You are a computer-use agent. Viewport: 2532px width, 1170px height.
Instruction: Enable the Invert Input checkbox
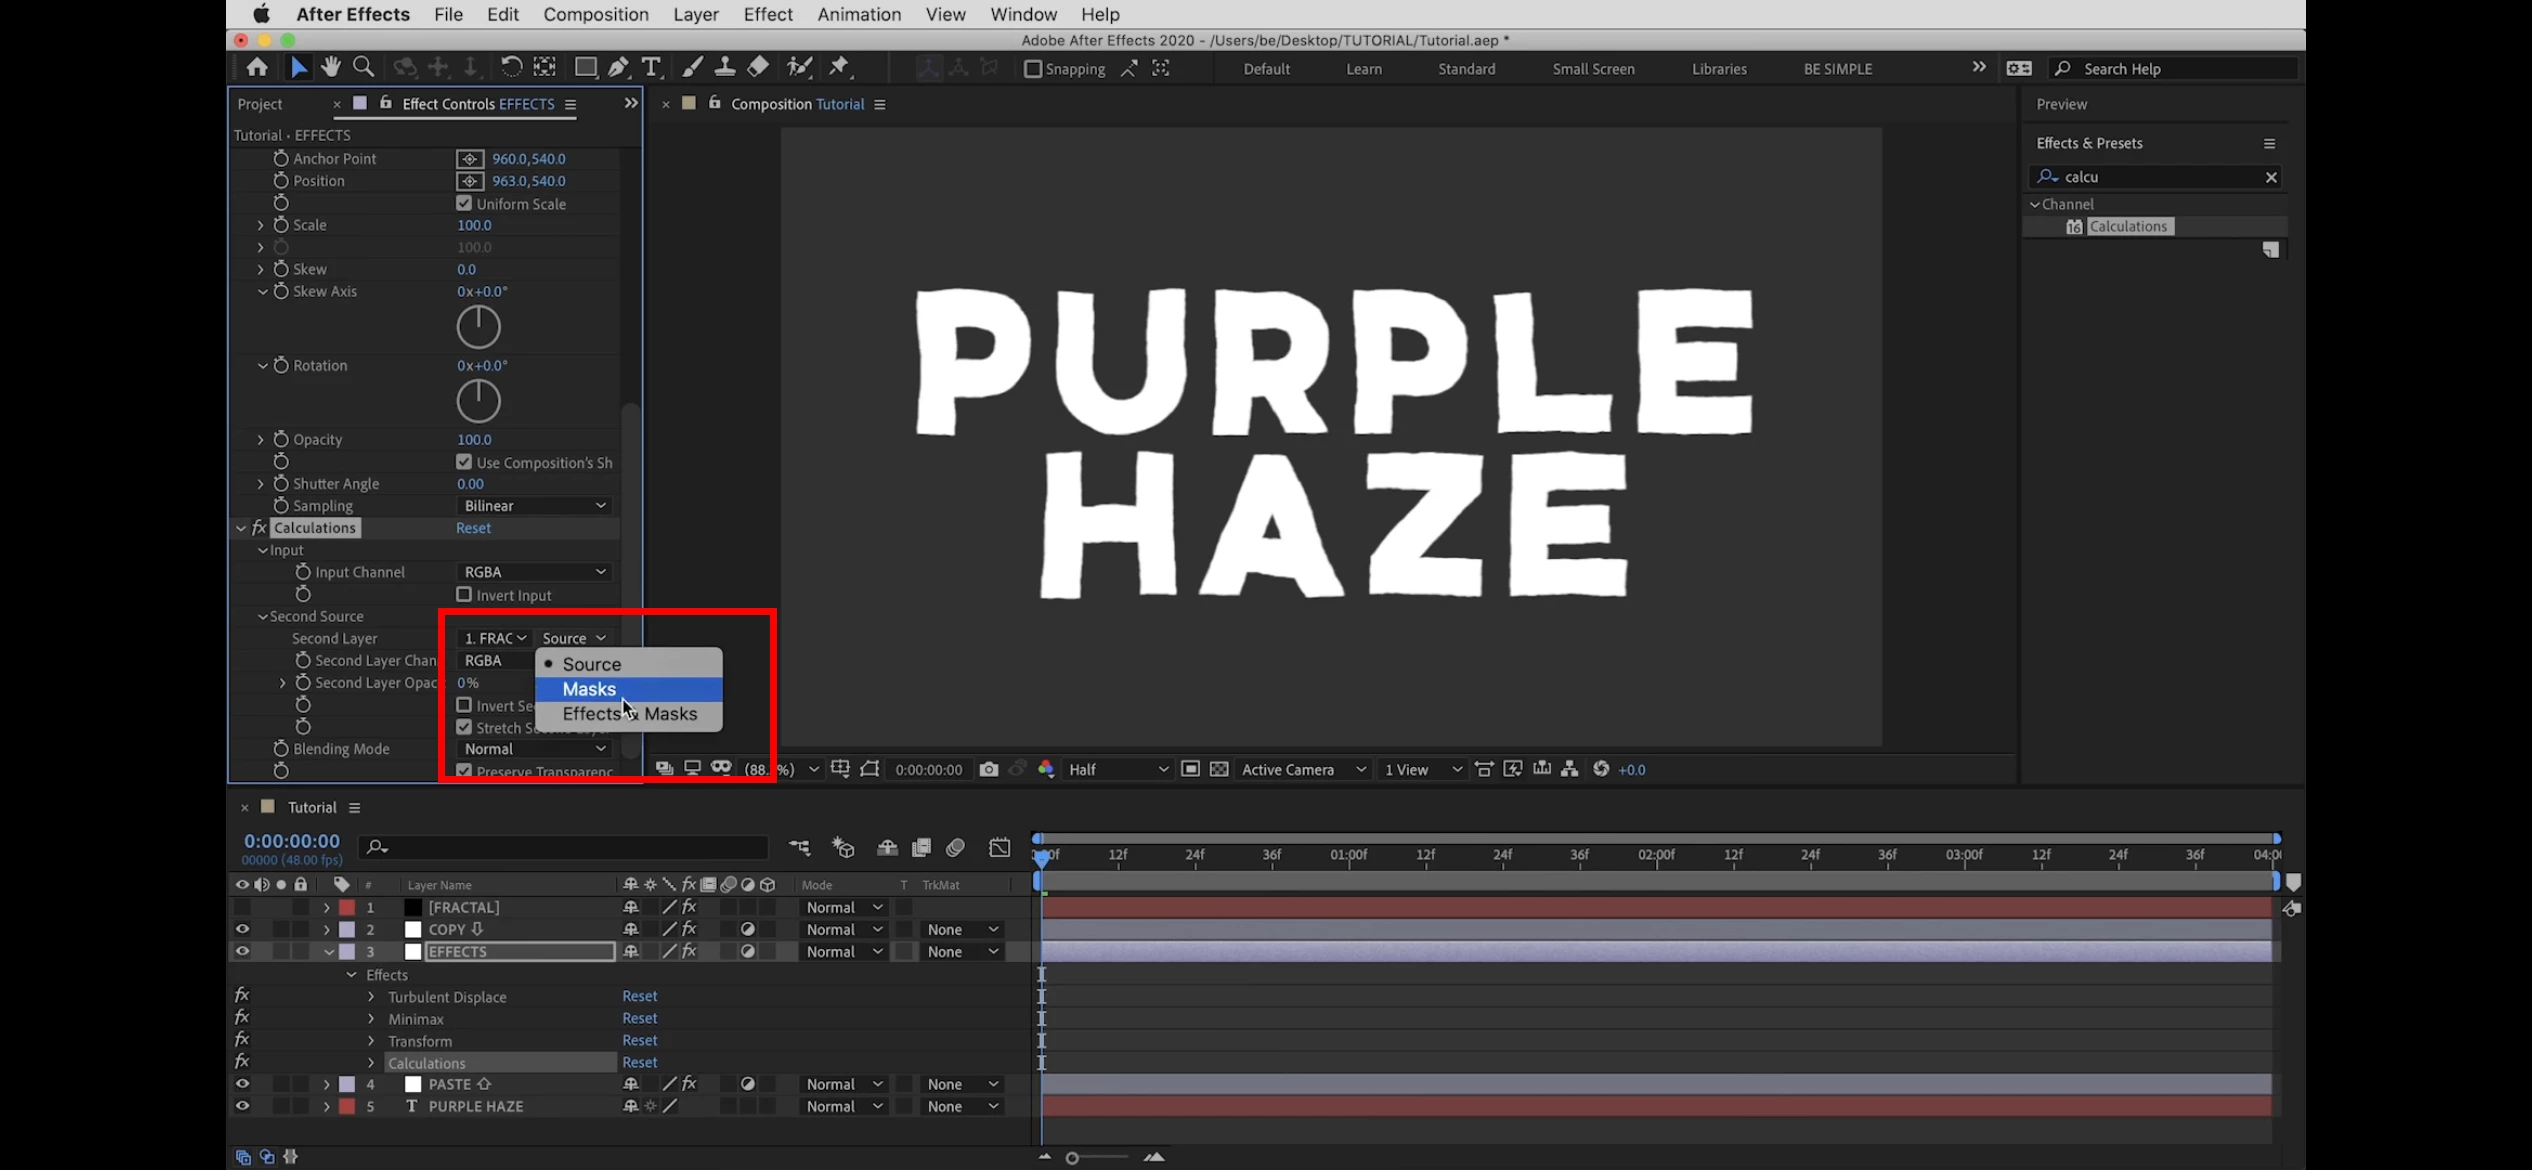pyautogui.click(x=464, y=594)
